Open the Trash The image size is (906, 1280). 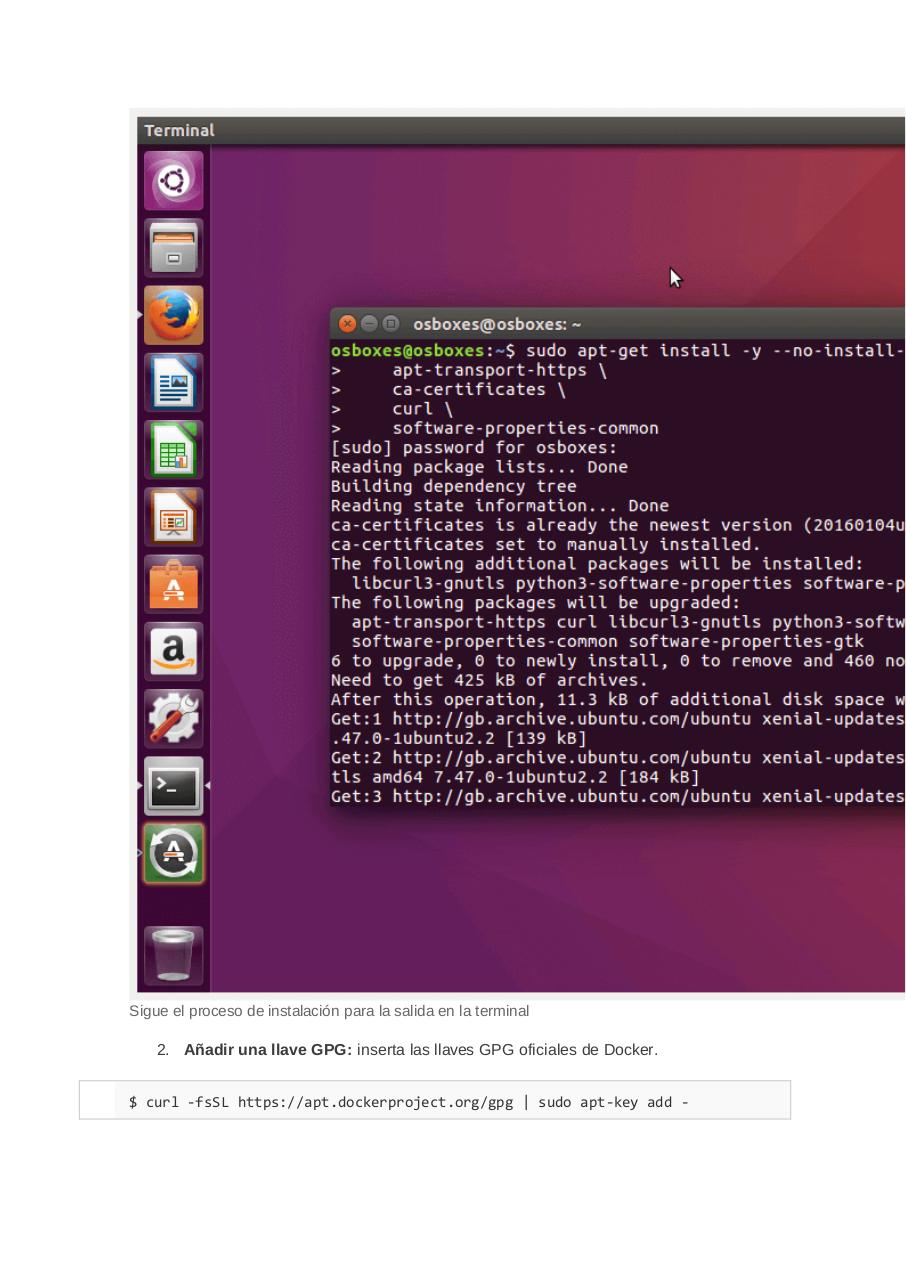tap(173, 955)
